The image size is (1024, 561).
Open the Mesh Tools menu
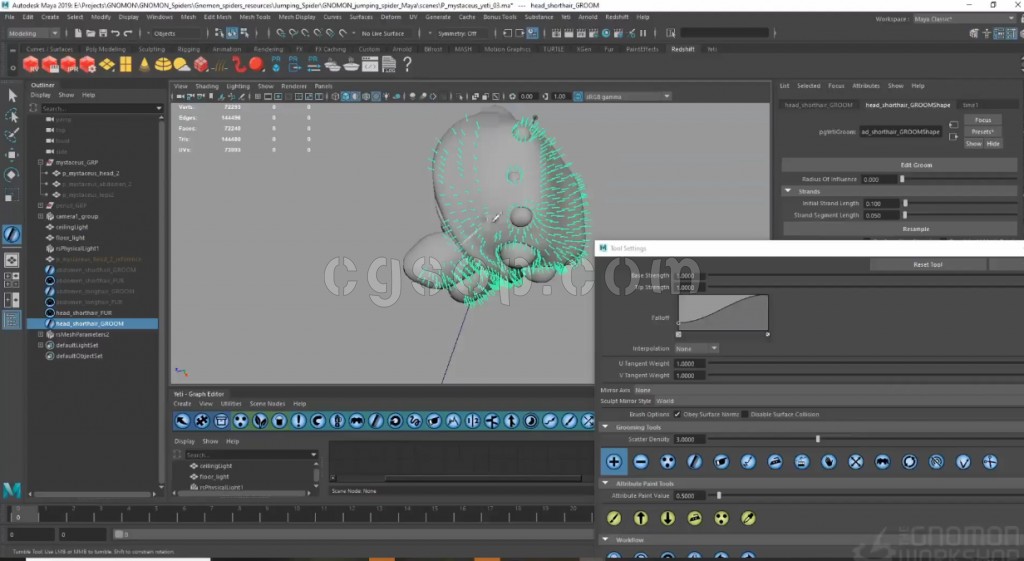(x=255, y=17)
